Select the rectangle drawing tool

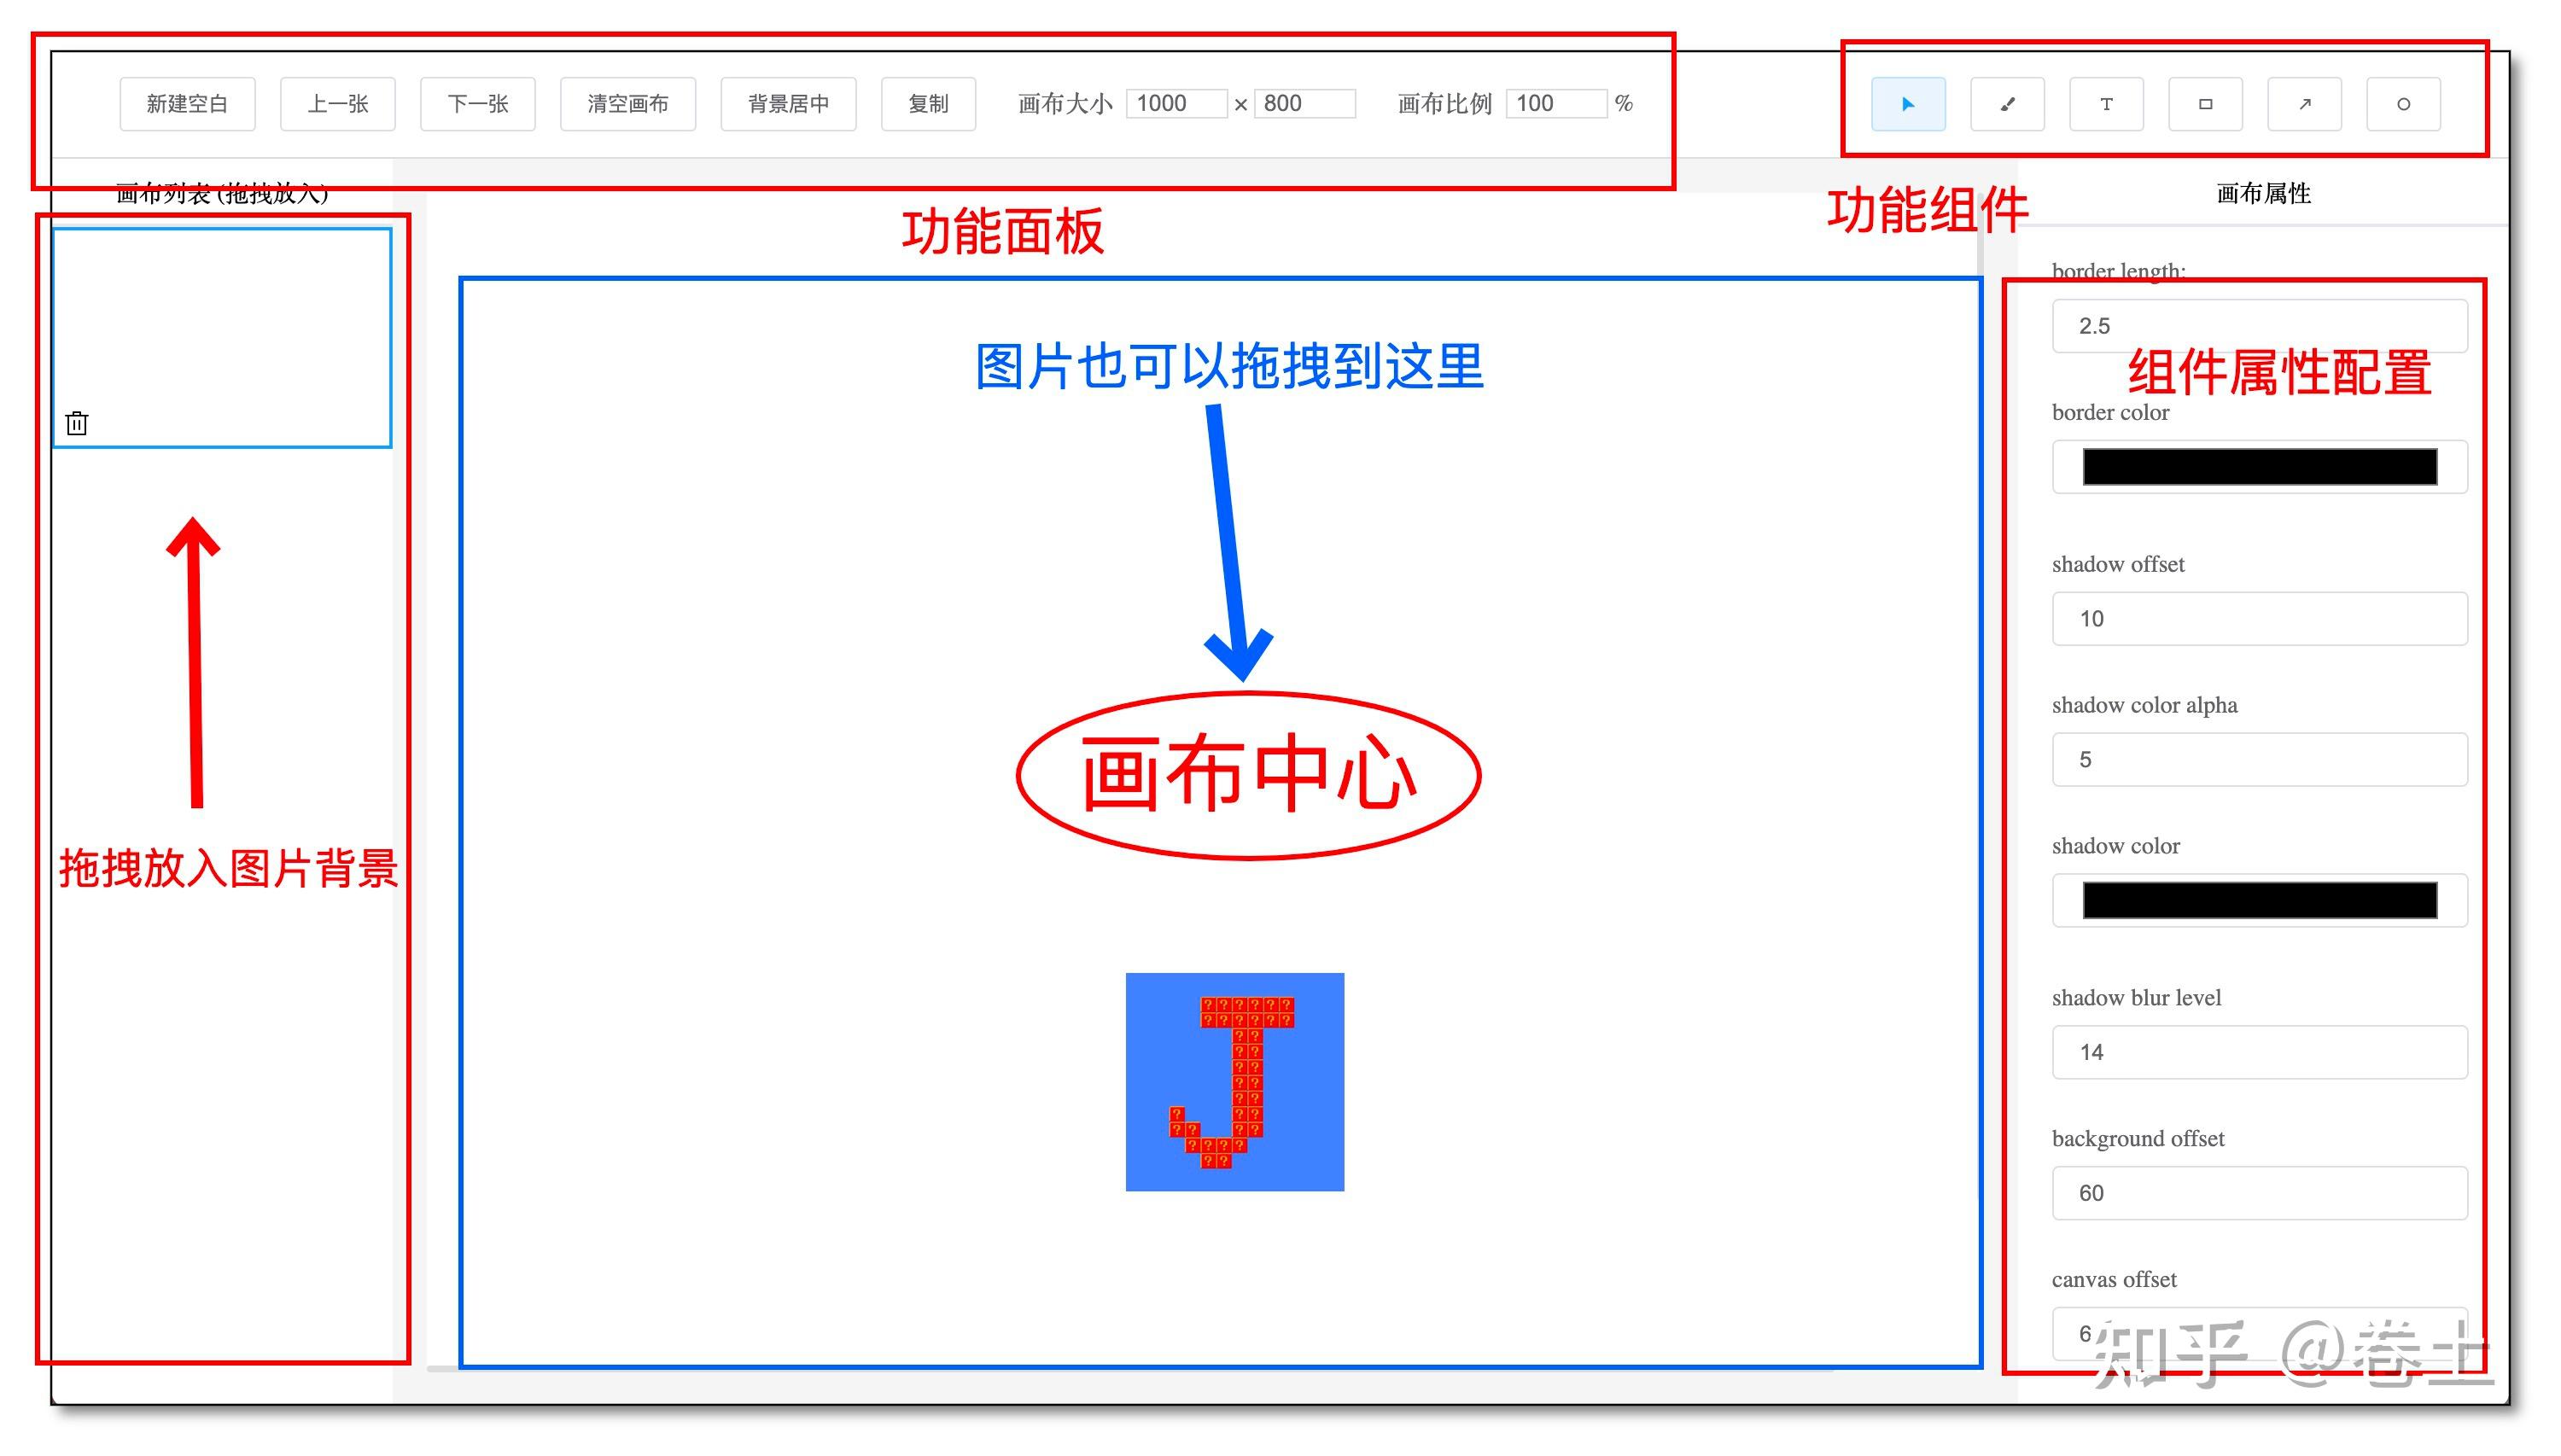pyautogui.click(x=2205, y=103)
